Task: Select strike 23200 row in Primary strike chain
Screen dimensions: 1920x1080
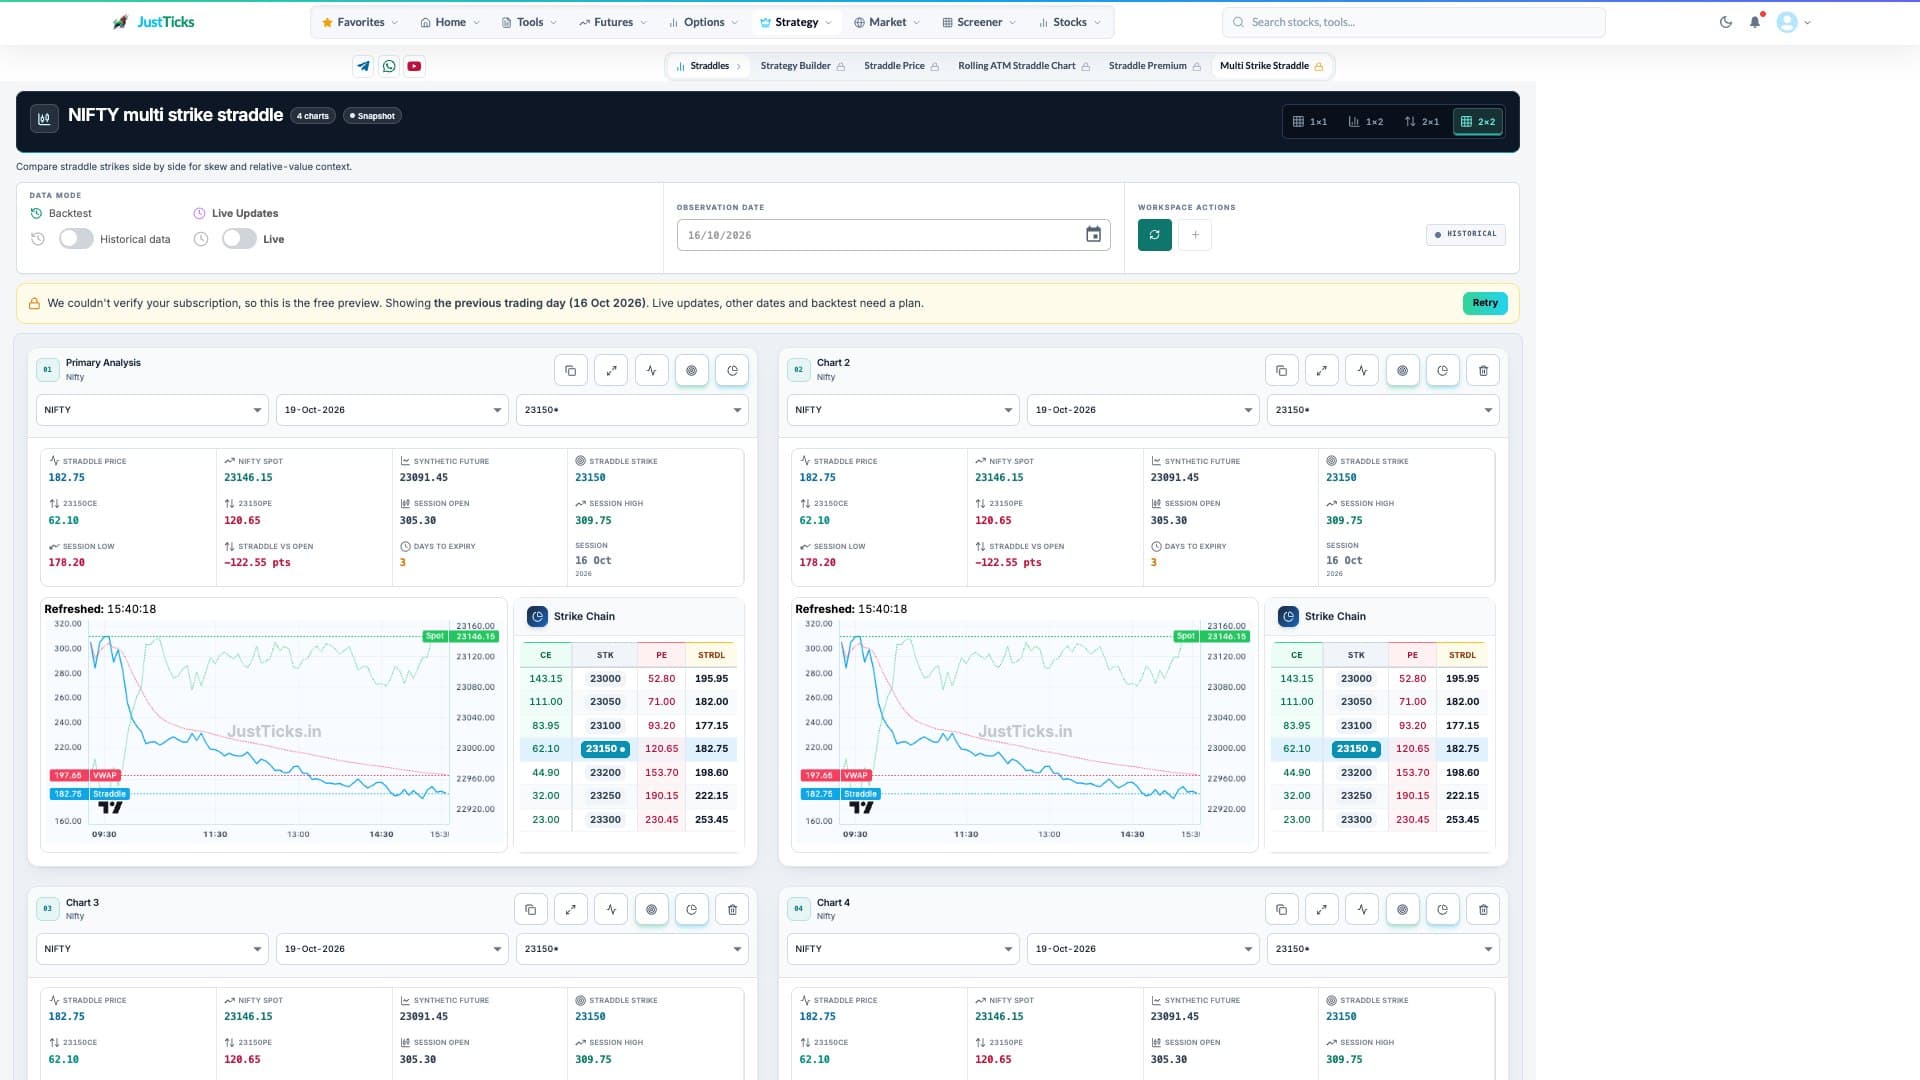Action: 628,772
